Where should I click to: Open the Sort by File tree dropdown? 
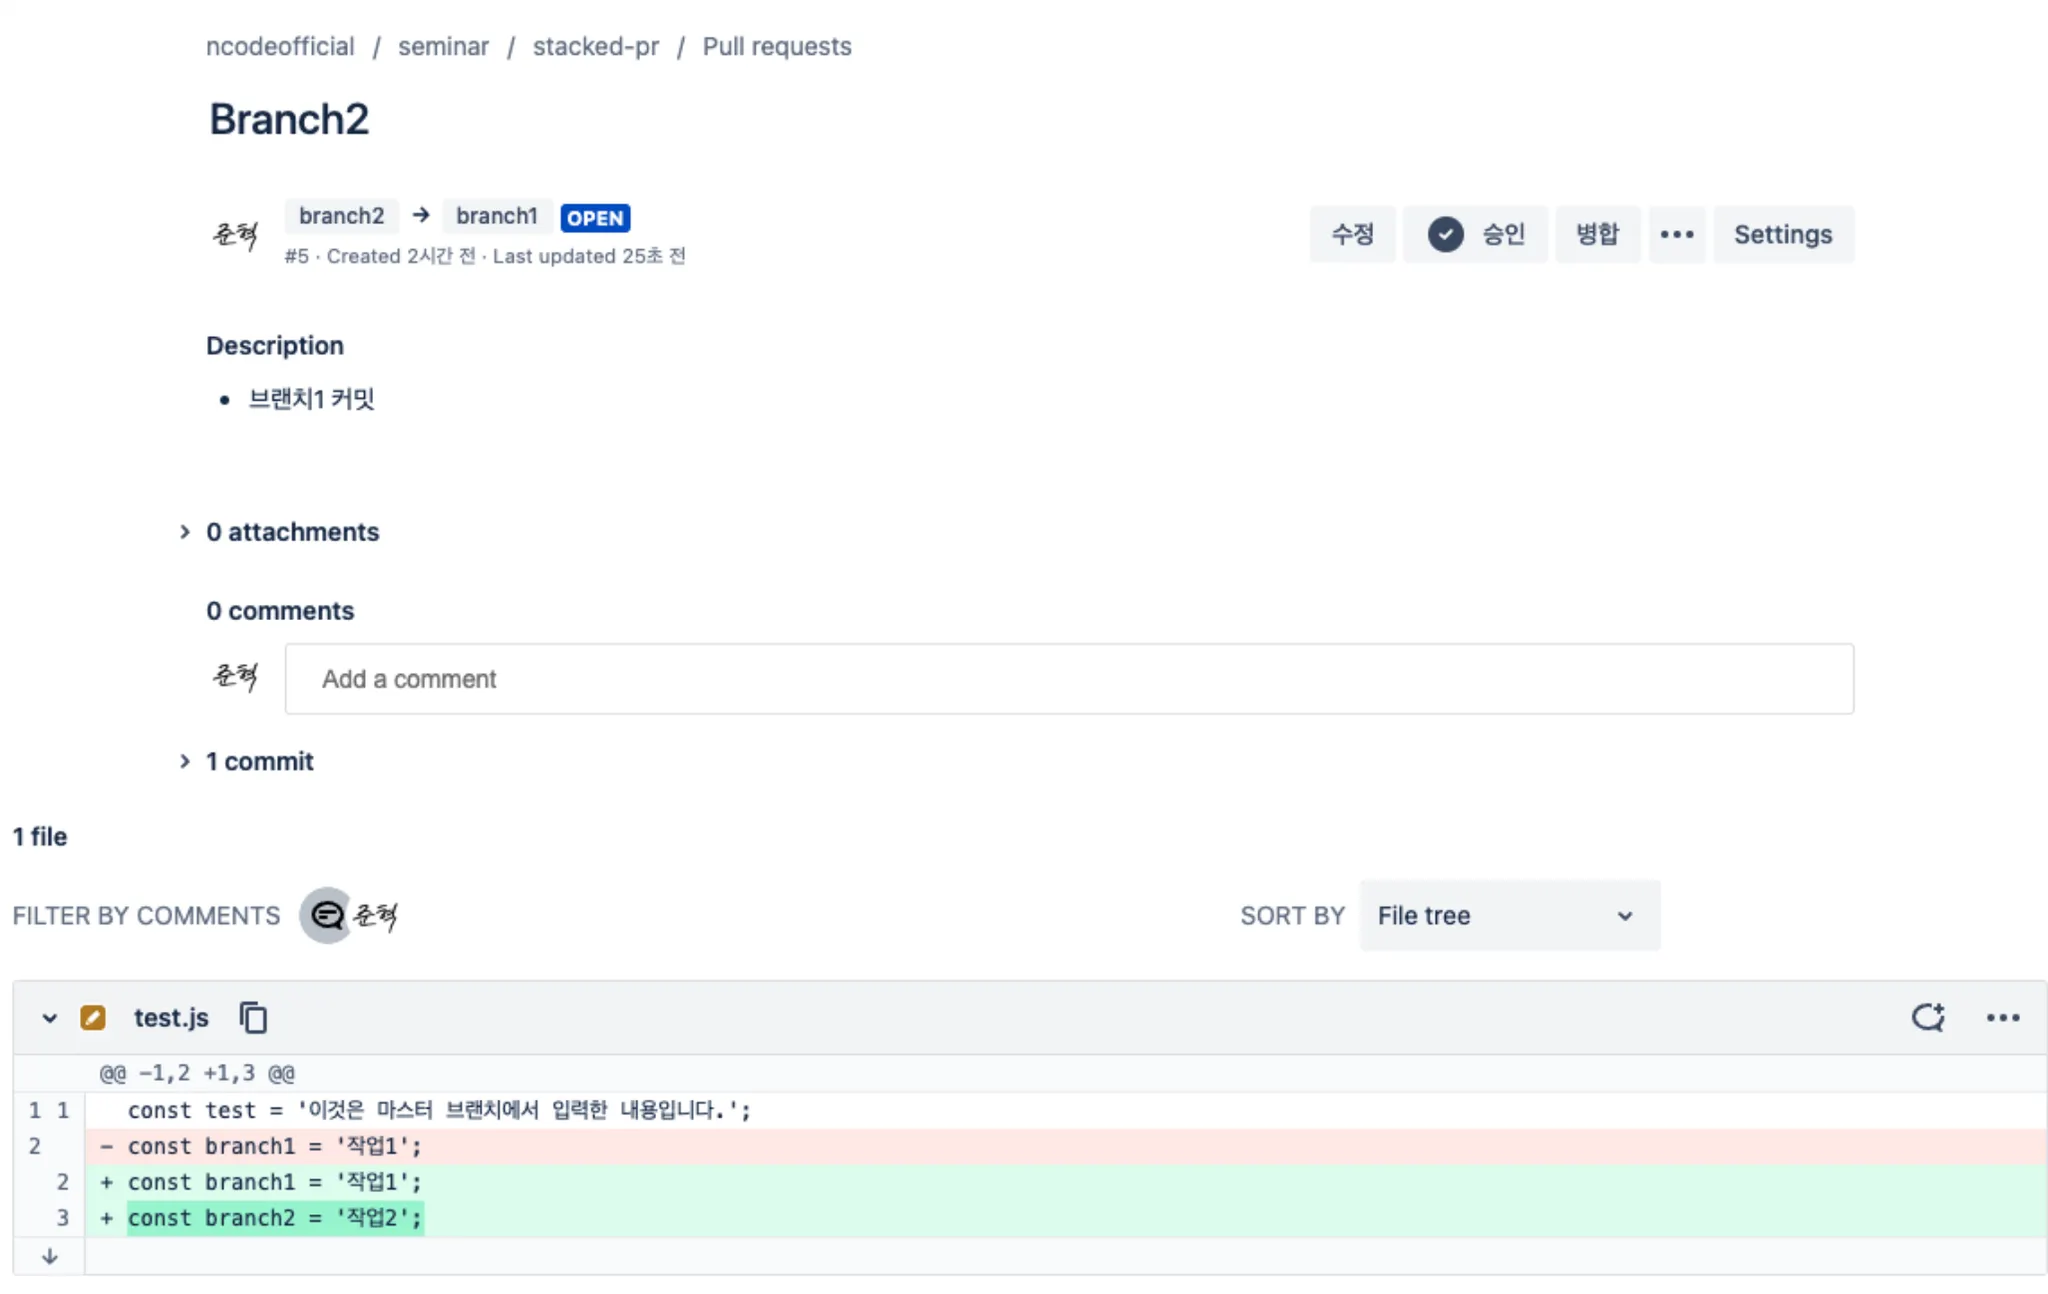tap(1508, 915)
